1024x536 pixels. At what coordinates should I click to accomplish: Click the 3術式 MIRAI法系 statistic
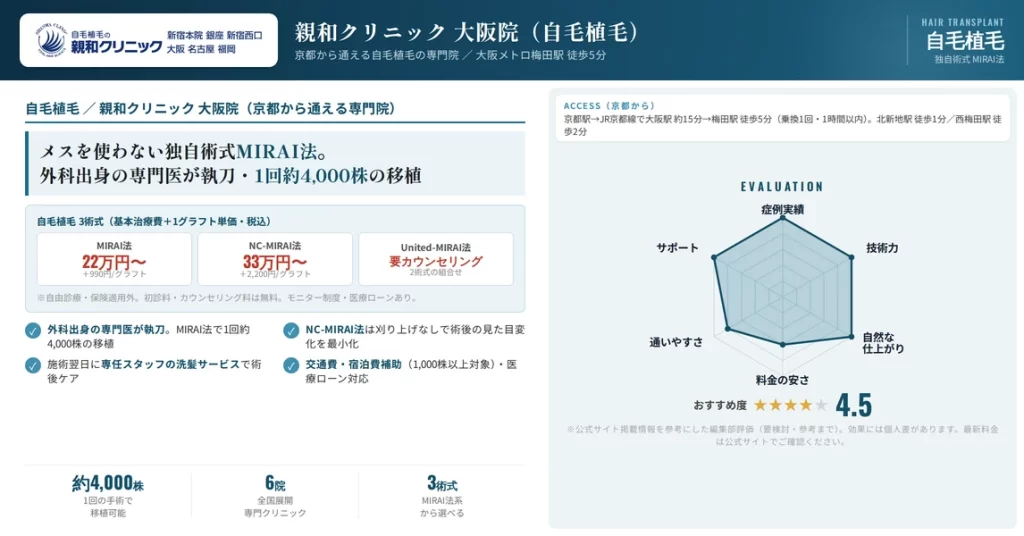click(442, 495)
